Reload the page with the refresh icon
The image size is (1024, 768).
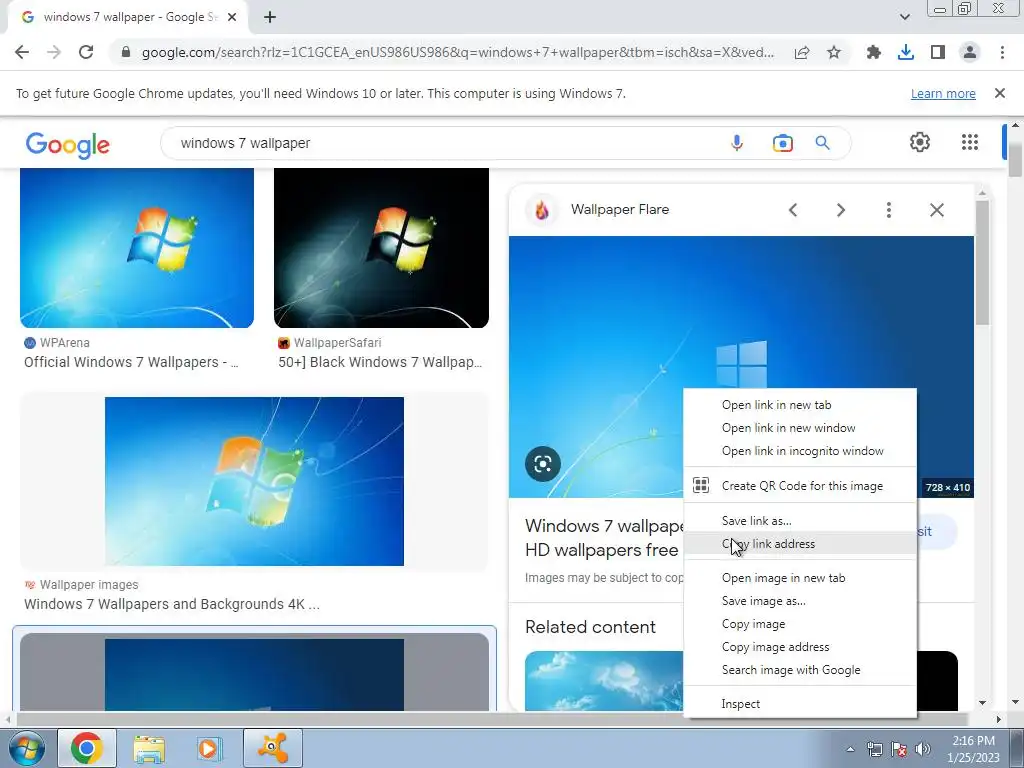coord(86,52)
